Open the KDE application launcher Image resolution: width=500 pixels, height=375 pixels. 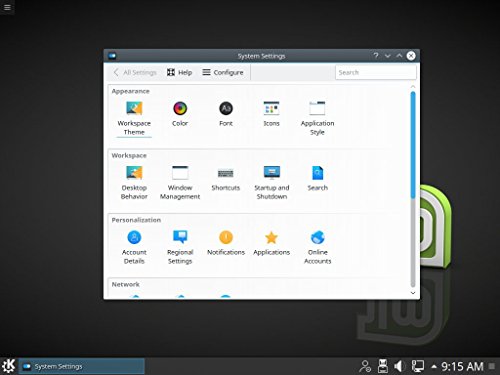8,366
